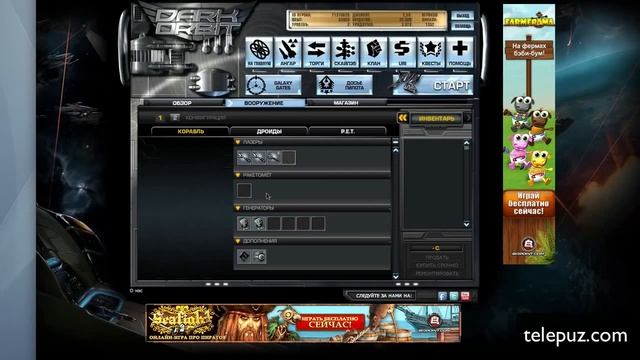Select the КОРАБЛЬ sub-tab
Viewport: 640px width, 360px height.
(191, 131)
